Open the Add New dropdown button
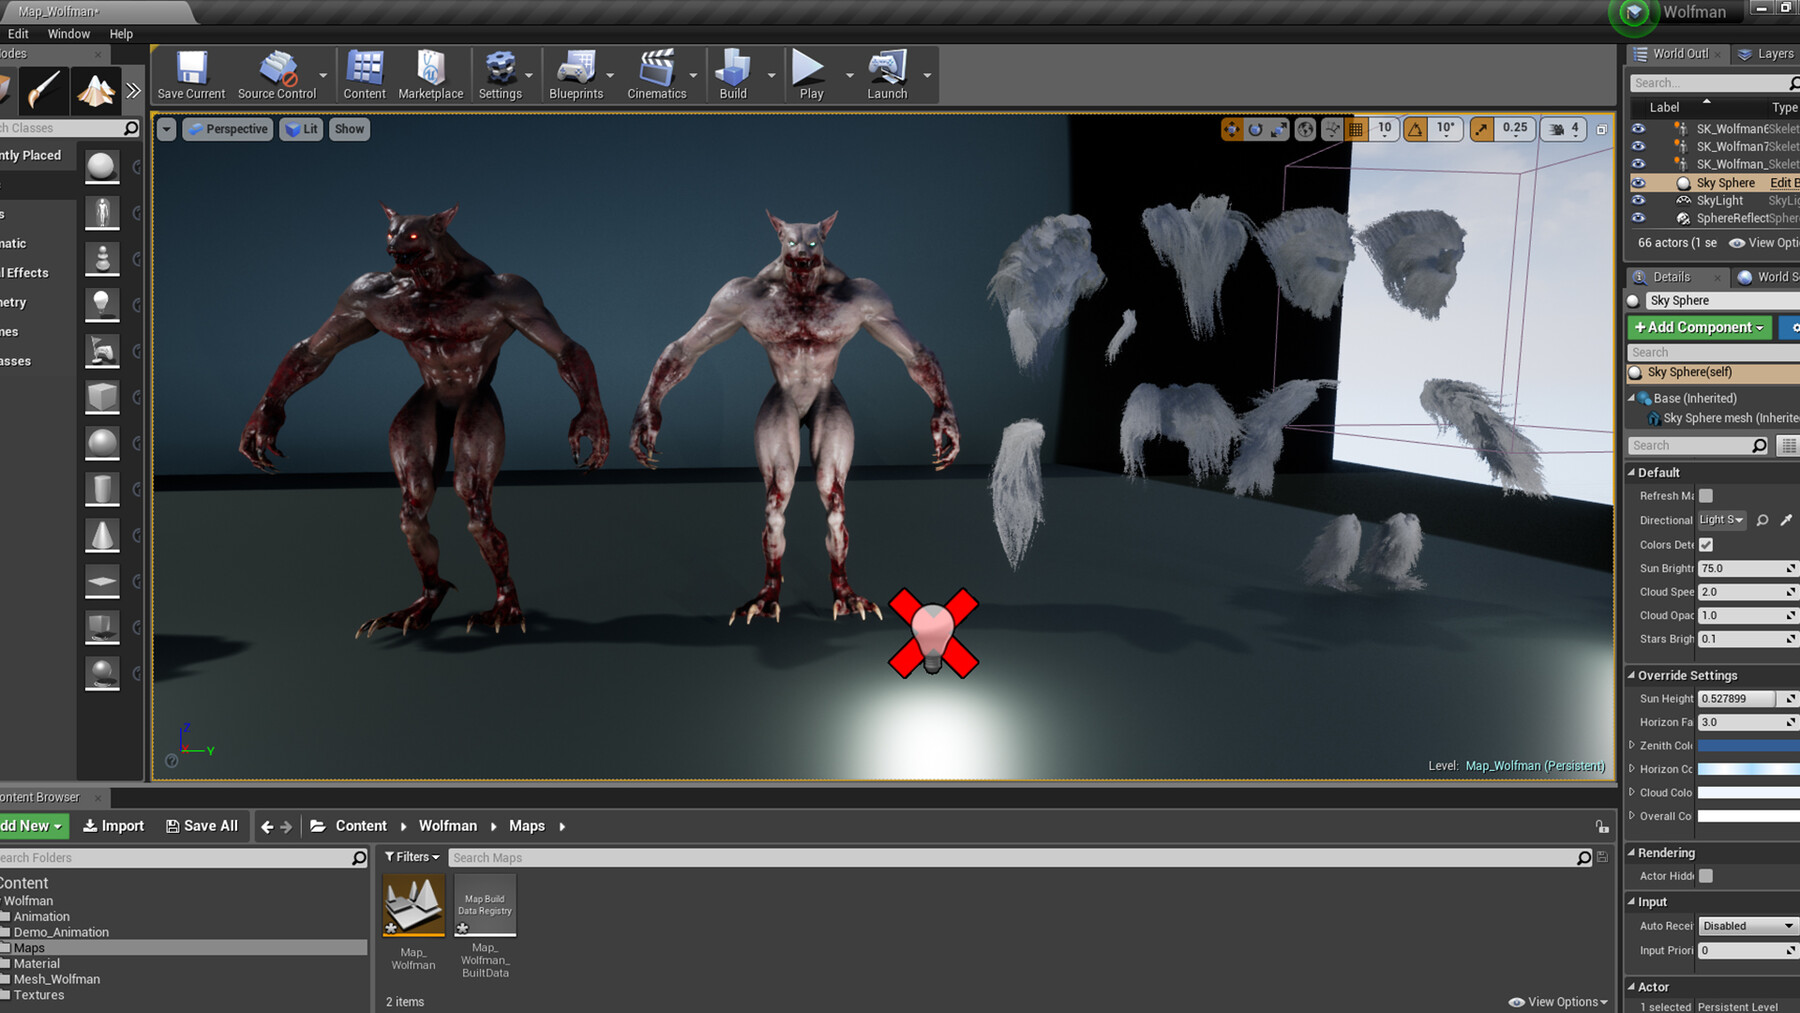 [x=33, y=826]
